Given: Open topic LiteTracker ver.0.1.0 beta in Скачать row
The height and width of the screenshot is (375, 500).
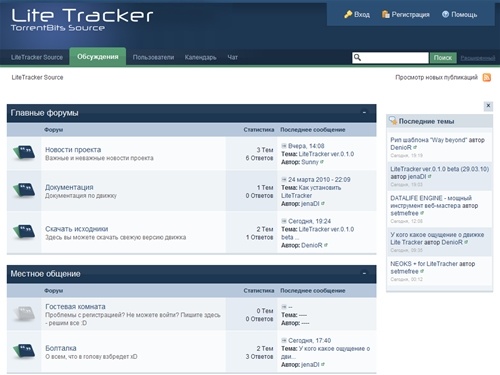Looking at the screenshot, I should 318,233.
